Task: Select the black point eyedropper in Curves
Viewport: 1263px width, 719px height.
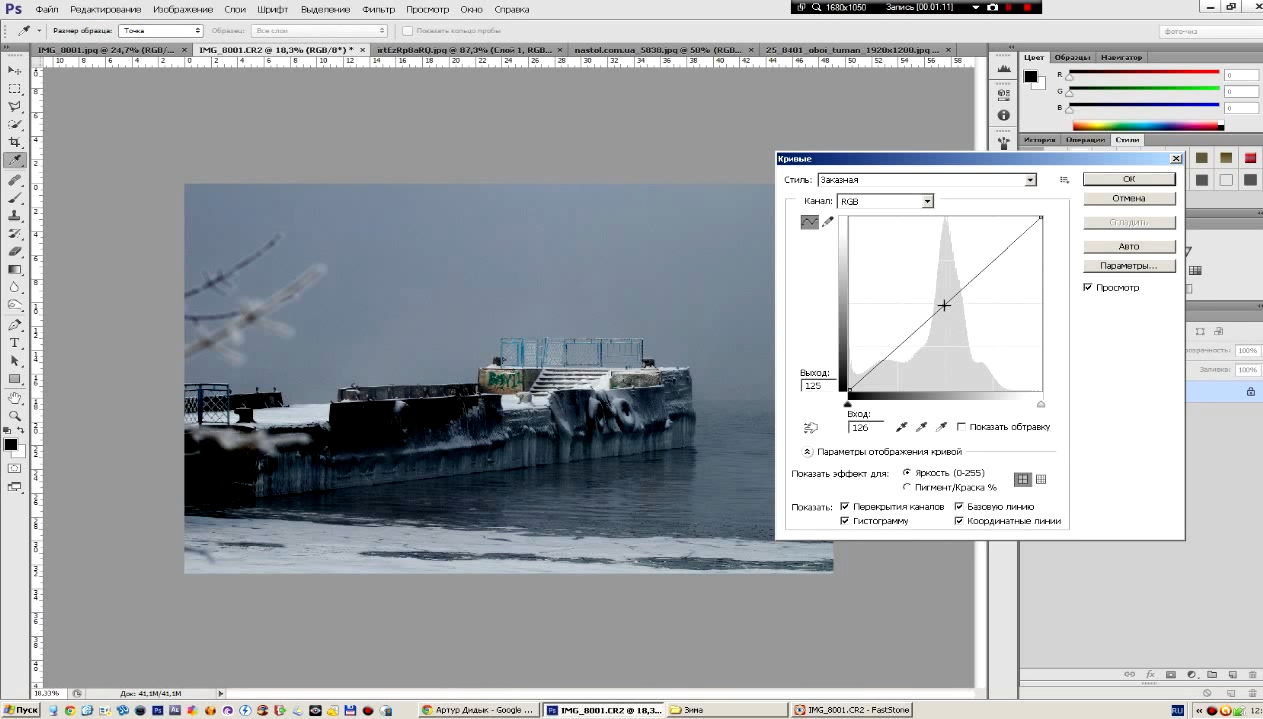Action: 901,427
